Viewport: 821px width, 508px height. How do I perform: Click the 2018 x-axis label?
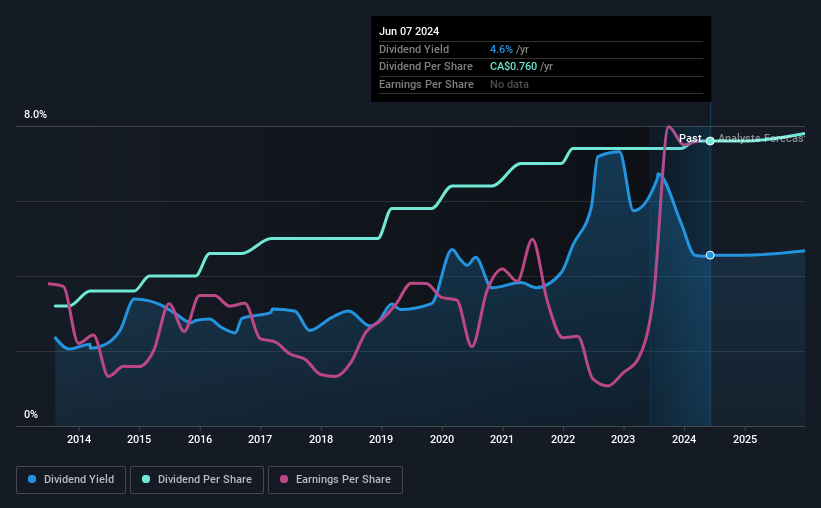321,439
